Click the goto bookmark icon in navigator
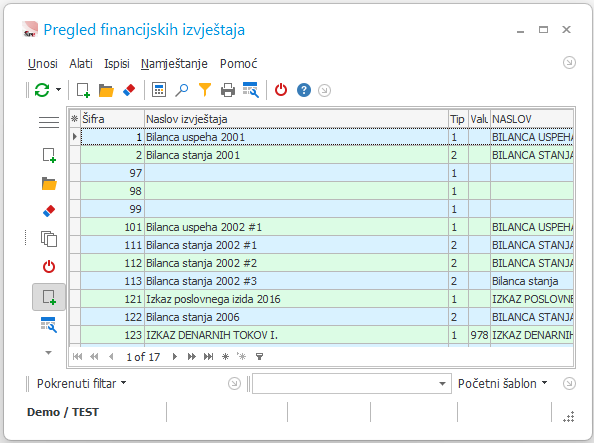The height and width of the screenshot is (443, 594). point(241,357)
